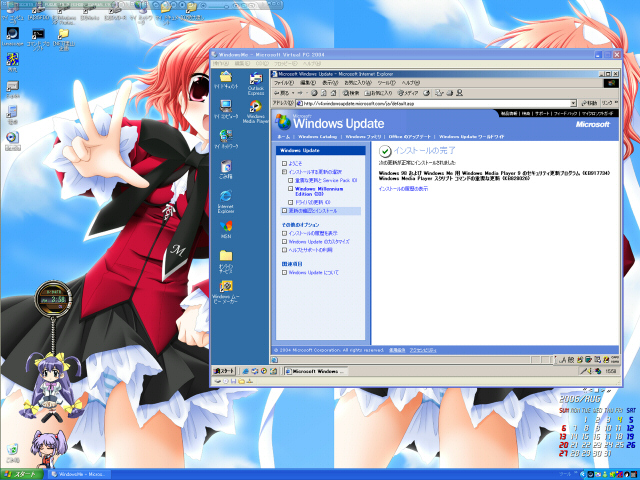Open the File menu in Internet Explorer
Viewport: 640px width, 480px height.
coord(283,82)
